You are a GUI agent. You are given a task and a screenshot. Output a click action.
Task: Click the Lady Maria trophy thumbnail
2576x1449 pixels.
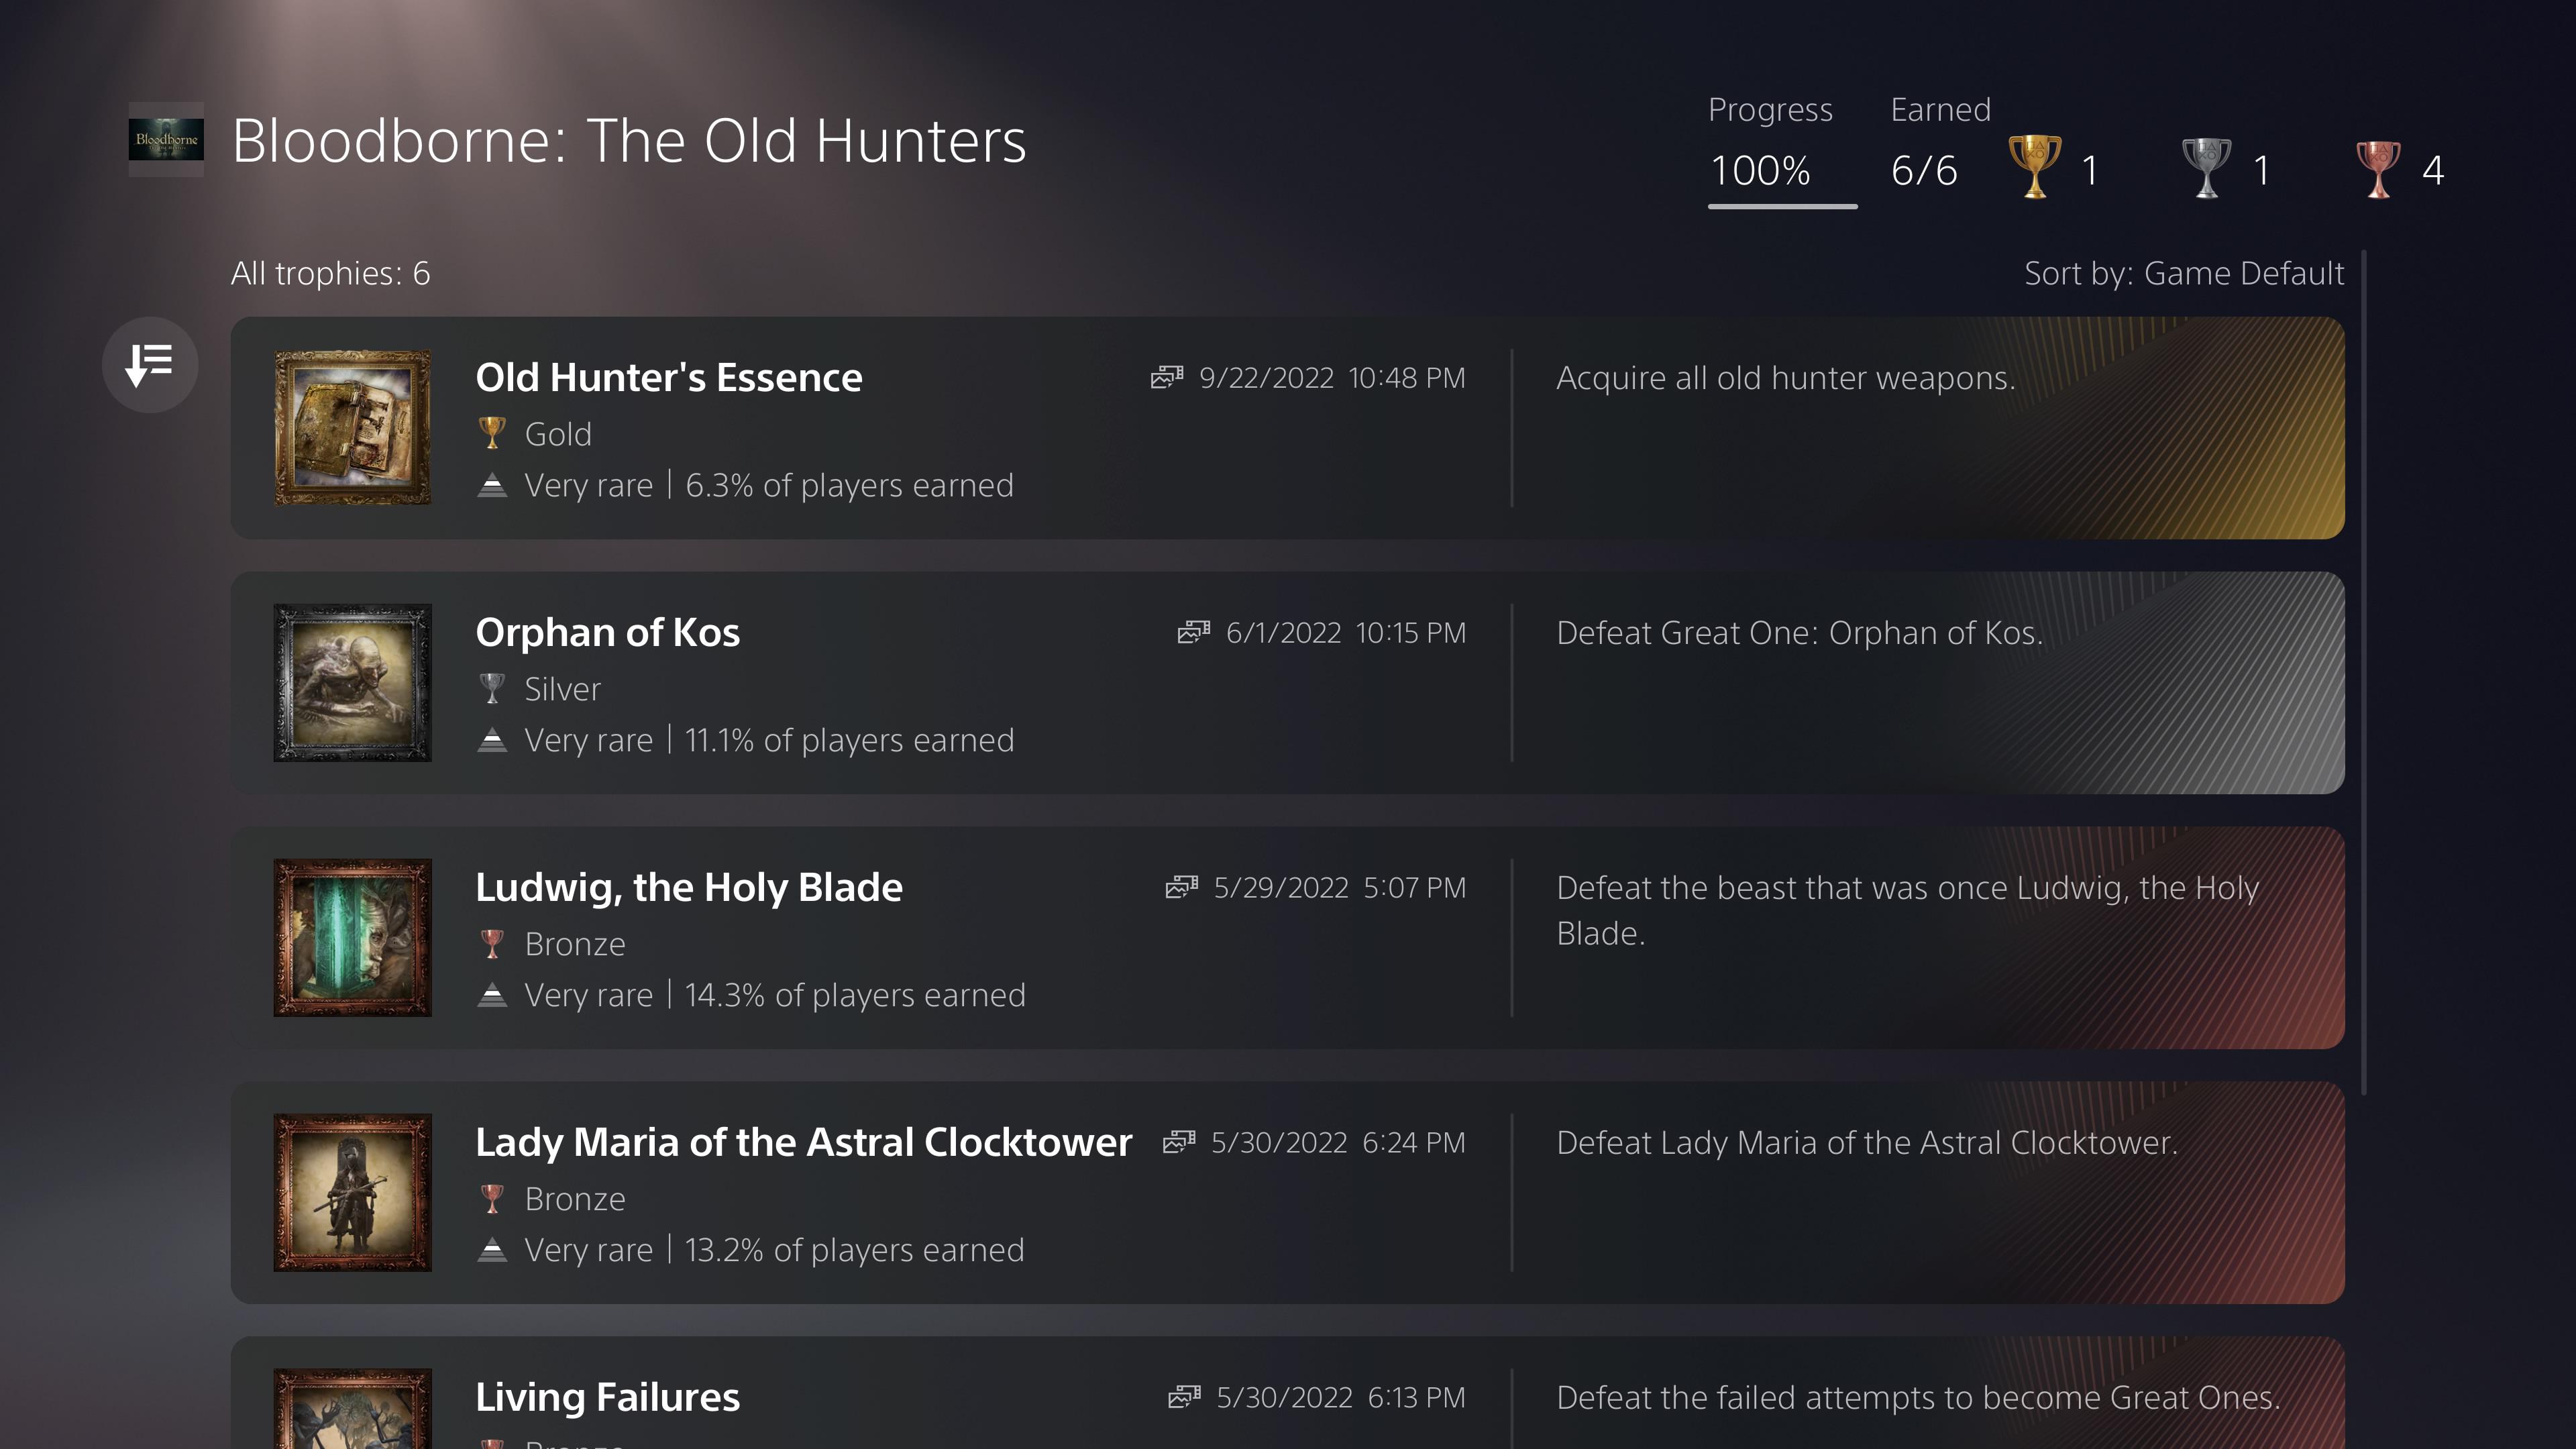tap(353, 1193)
